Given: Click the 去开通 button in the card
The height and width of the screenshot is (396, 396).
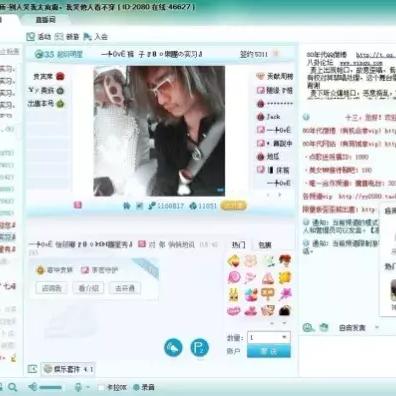Looking at the screenshot, I should coord(125,288).
